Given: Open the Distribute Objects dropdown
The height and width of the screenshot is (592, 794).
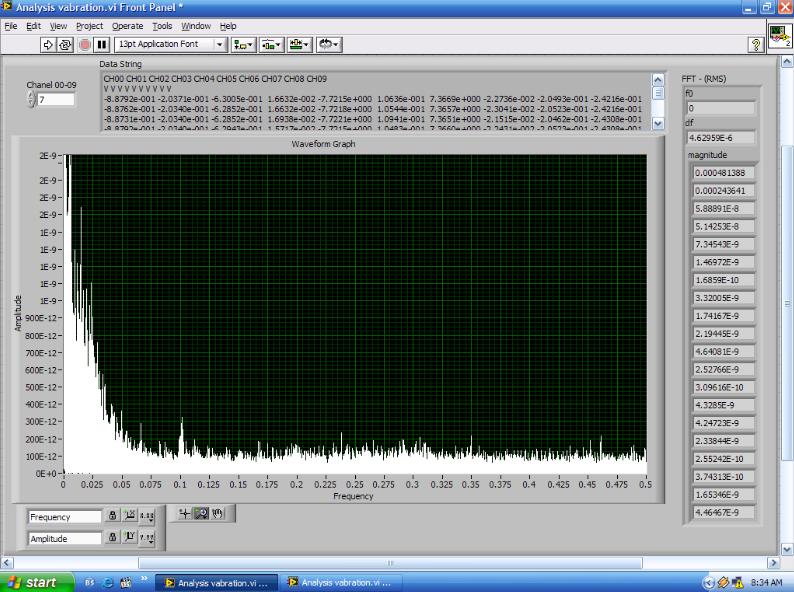Looking at the screenshot, I should 271,45.
